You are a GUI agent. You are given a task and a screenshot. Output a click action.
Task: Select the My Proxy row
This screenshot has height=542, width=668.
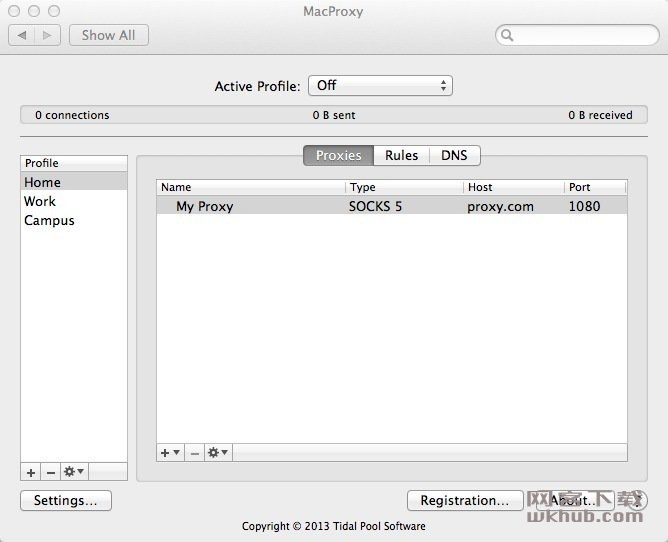point(392,206)
